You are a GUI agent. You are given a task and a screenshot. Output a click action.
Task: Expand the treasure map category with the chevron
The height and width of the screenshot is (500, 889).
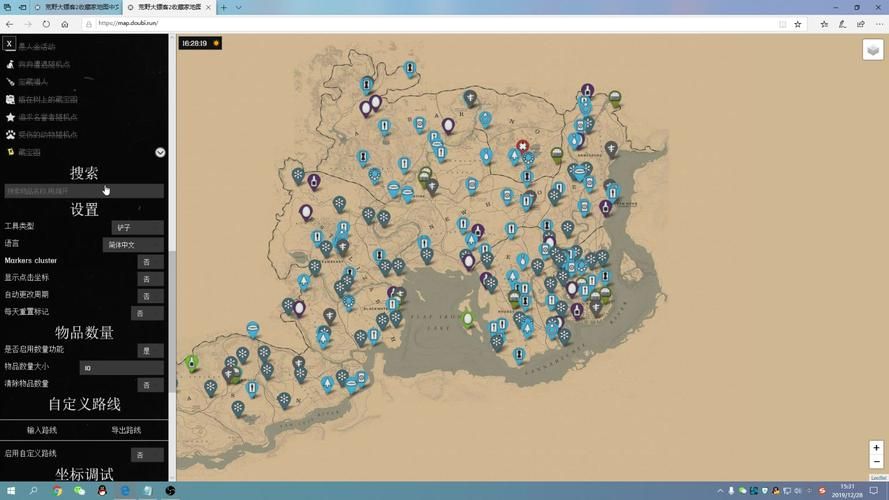(160, 152)
